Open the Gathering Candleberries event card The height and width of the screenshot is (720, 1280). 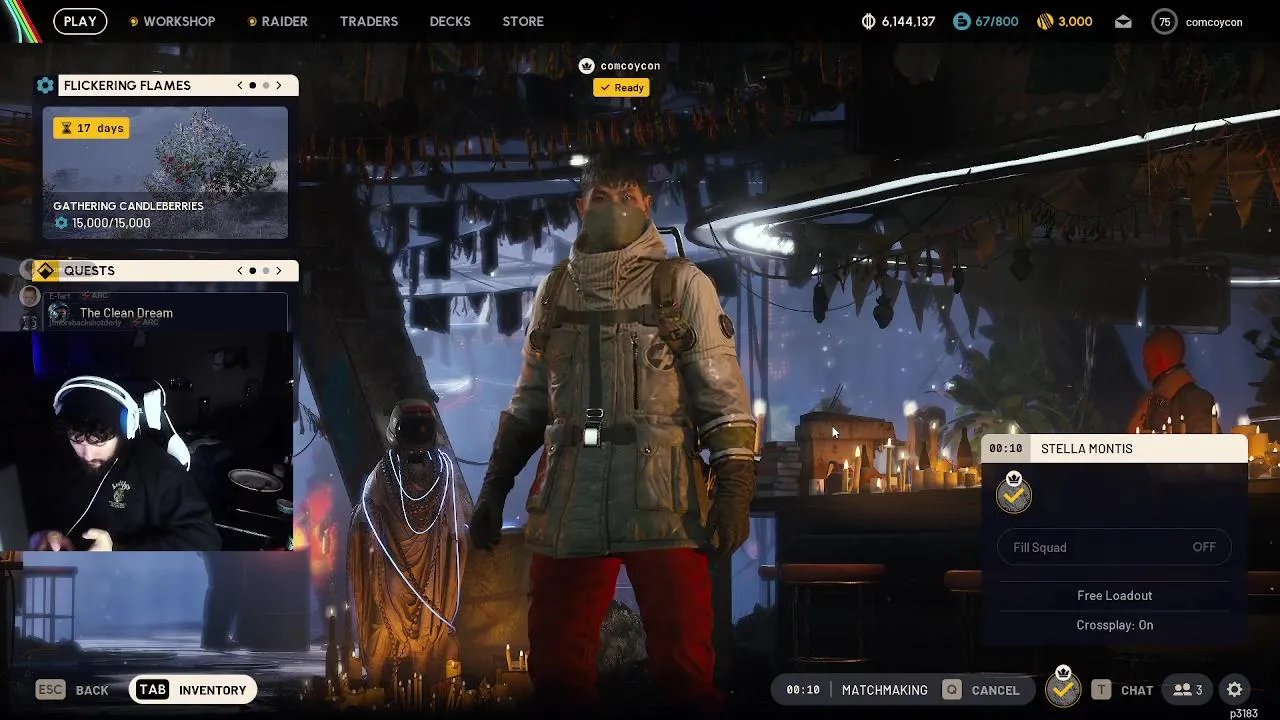165,173
